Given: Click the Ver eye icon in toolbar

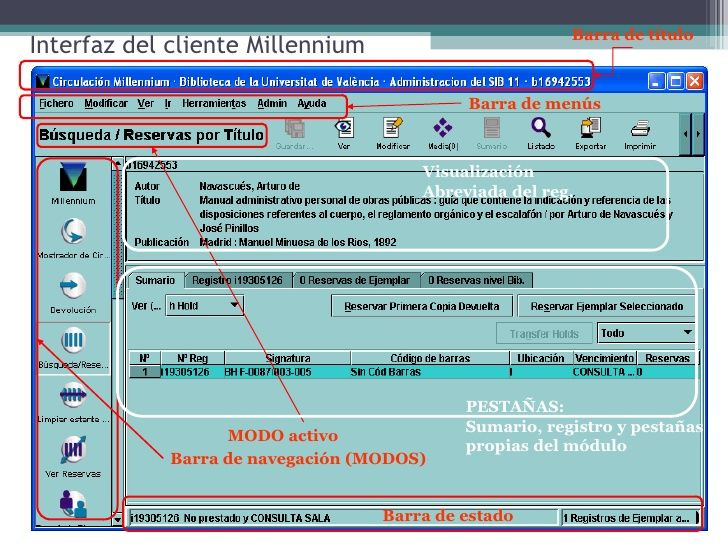Looking at the screenshot, I should 344,128.
